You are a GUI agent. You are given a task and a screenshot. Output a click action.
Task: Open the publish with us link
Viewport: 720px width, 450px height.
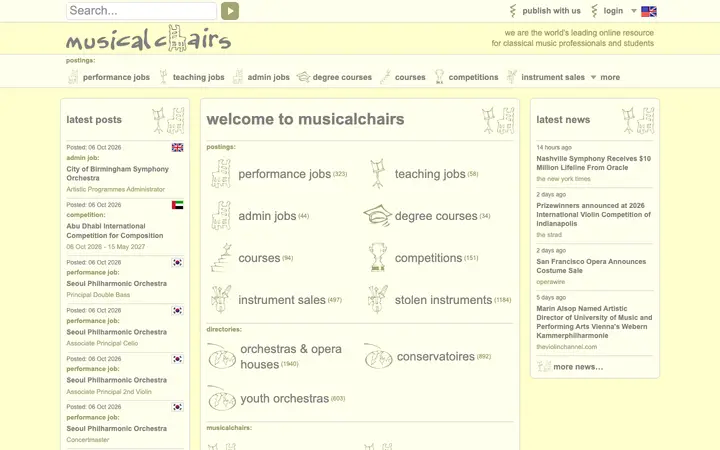coord(551,11)
